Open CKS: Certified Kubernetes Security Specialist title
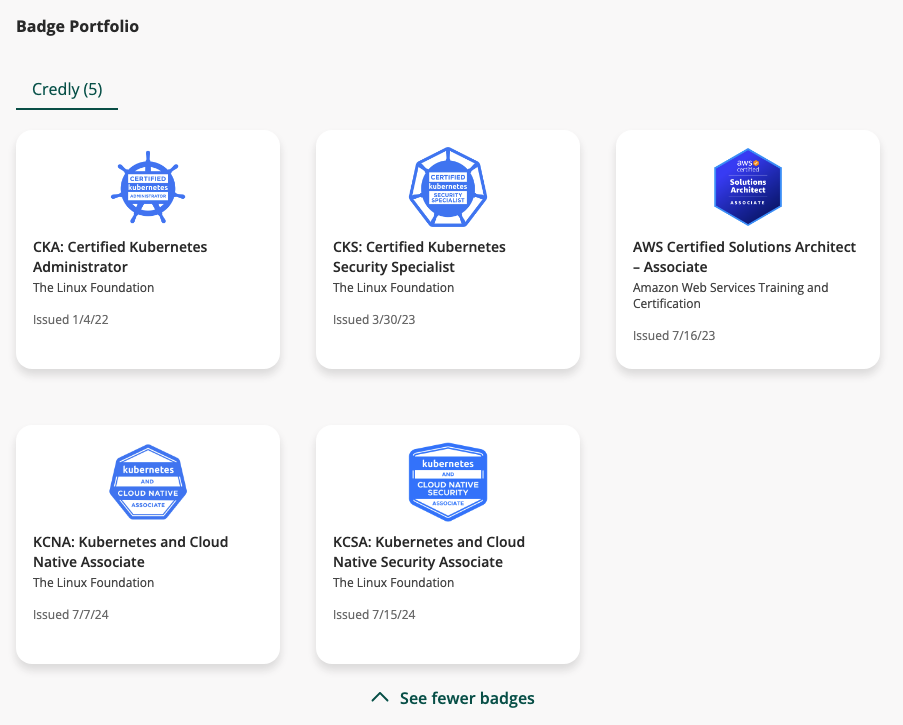903x725 pixels. pos(419,257)
